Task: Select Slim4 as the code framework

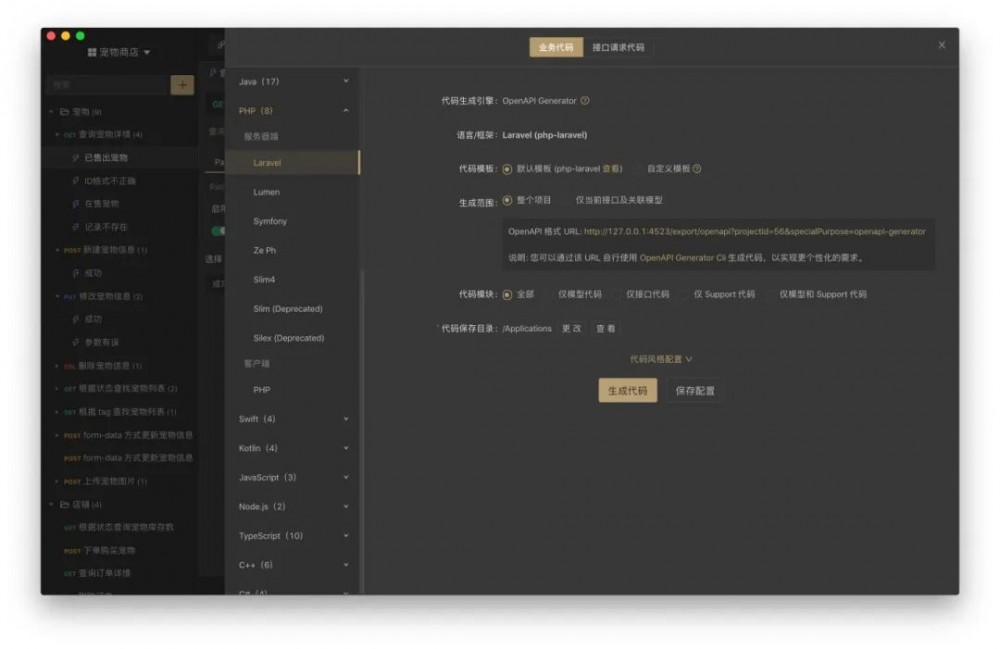Action: click(263, 278)
